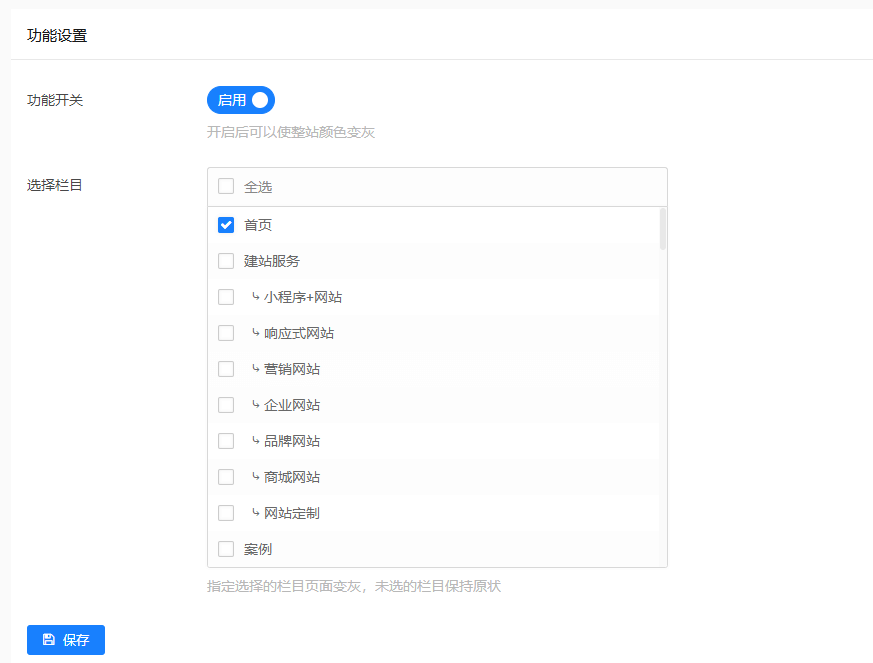Enable the 小程序+网站 checkbox
873x663 pixels.
point(226,297)
